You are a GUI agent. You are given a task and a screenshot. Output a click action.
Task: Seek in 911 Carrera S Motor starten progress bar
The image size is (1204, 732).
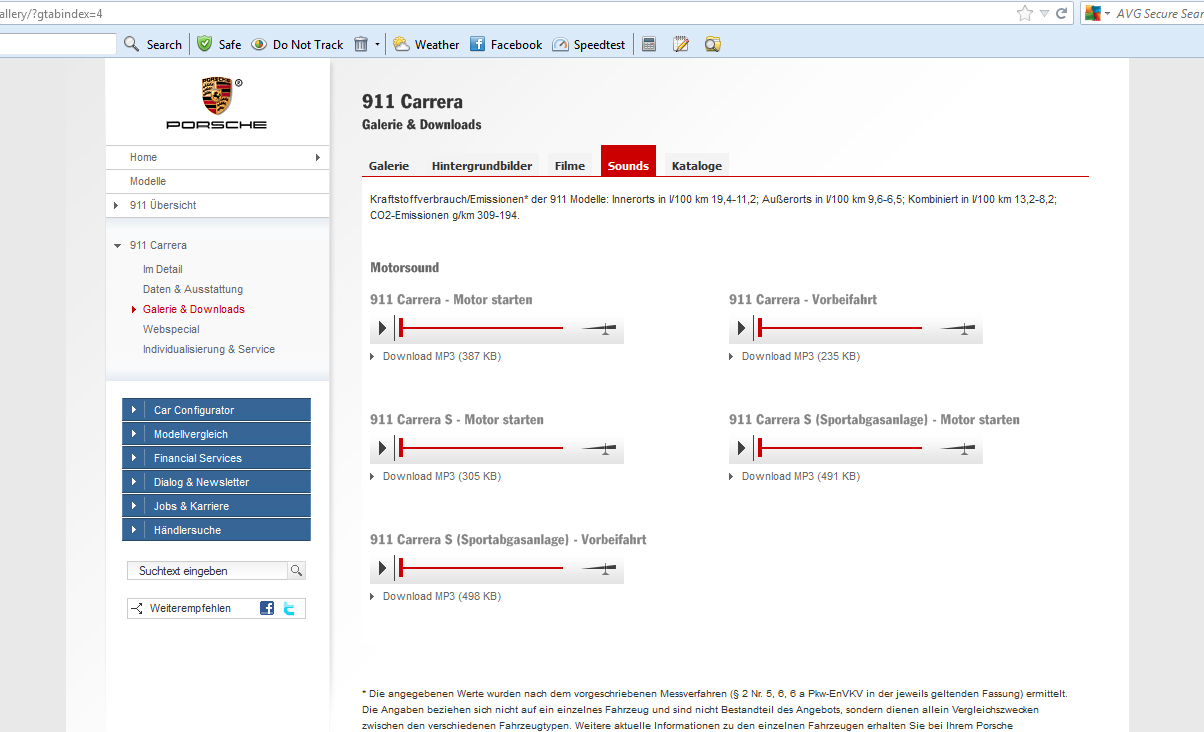tap(481, 448)
